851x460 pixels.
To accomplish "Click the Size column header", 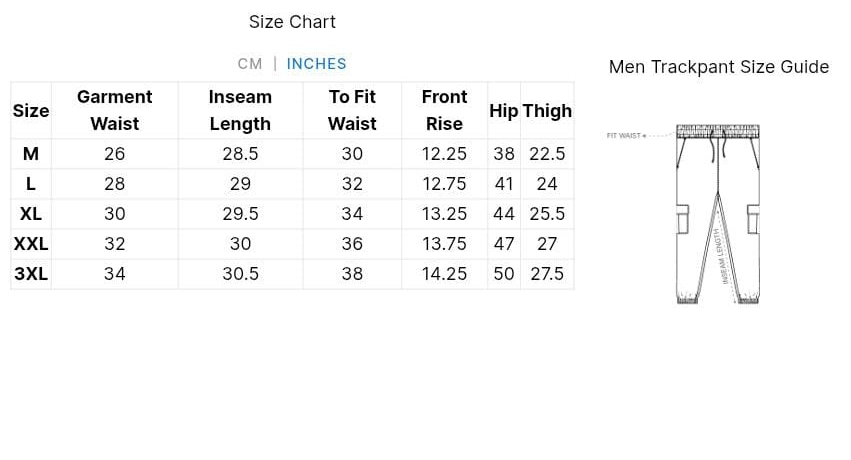I will coord(31,111).
